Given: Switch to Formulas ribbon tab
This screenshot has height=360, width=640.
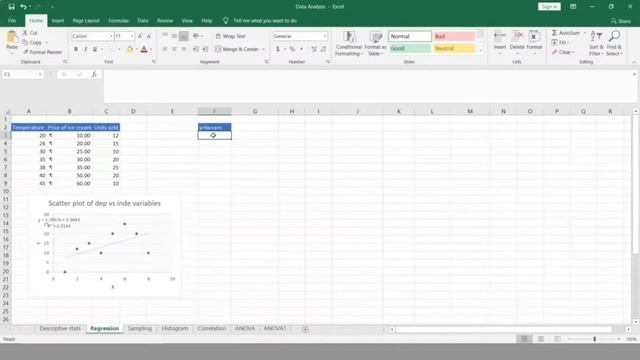Looking at the screenshot, I should pyautogui.click(x=118, y=20).
